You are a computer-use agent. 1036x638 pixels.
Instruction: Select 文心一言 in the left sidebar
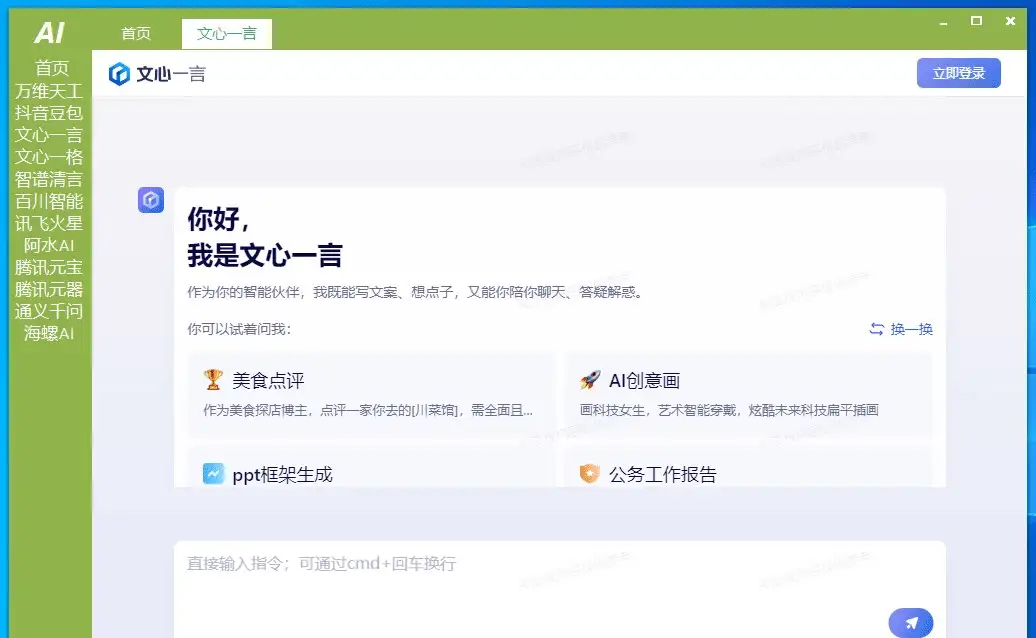49,135
